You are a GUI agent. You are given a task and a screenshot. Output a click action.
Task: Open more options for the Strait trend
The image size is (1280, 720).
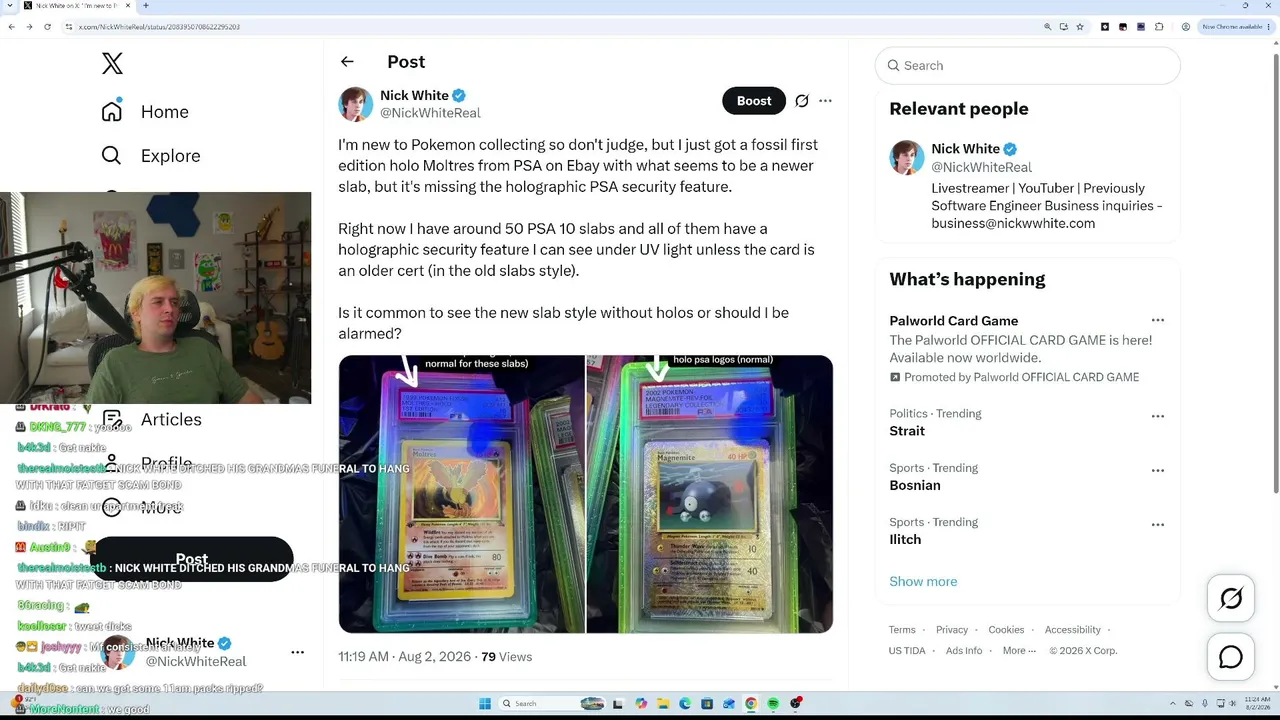[1158, 416]
